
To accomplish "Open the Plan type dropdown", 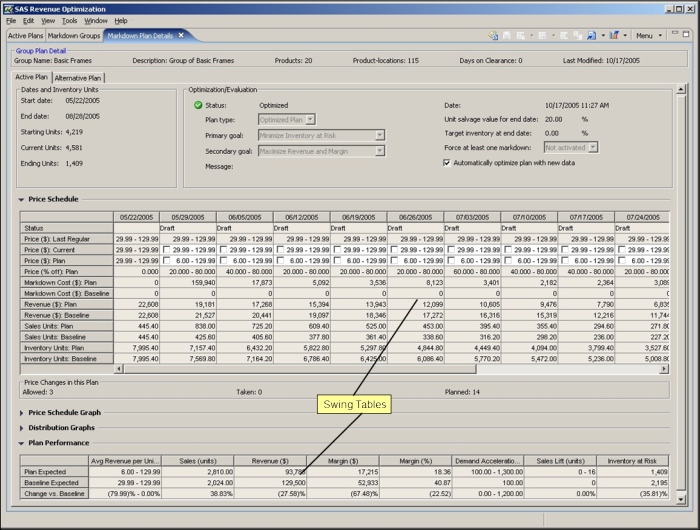I will pos(311,120).
